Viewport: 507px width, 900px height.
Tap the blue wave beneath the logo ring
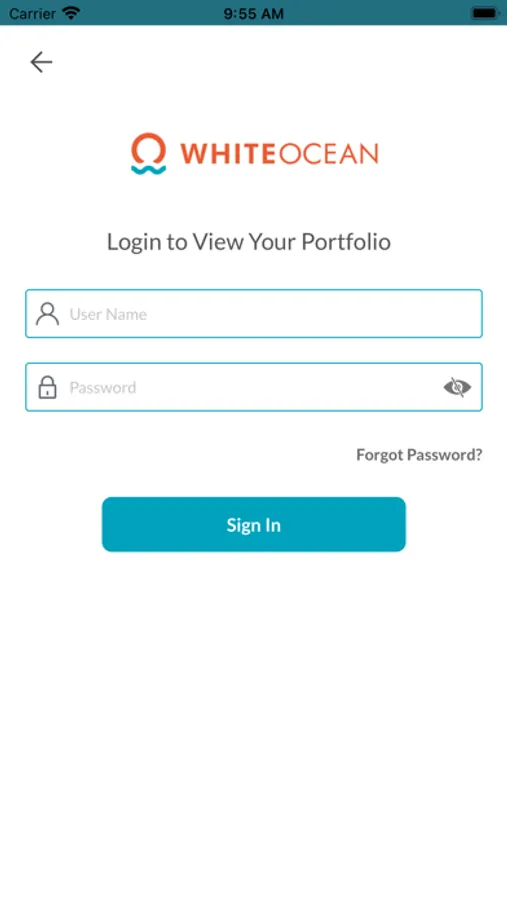pos(149,169)
